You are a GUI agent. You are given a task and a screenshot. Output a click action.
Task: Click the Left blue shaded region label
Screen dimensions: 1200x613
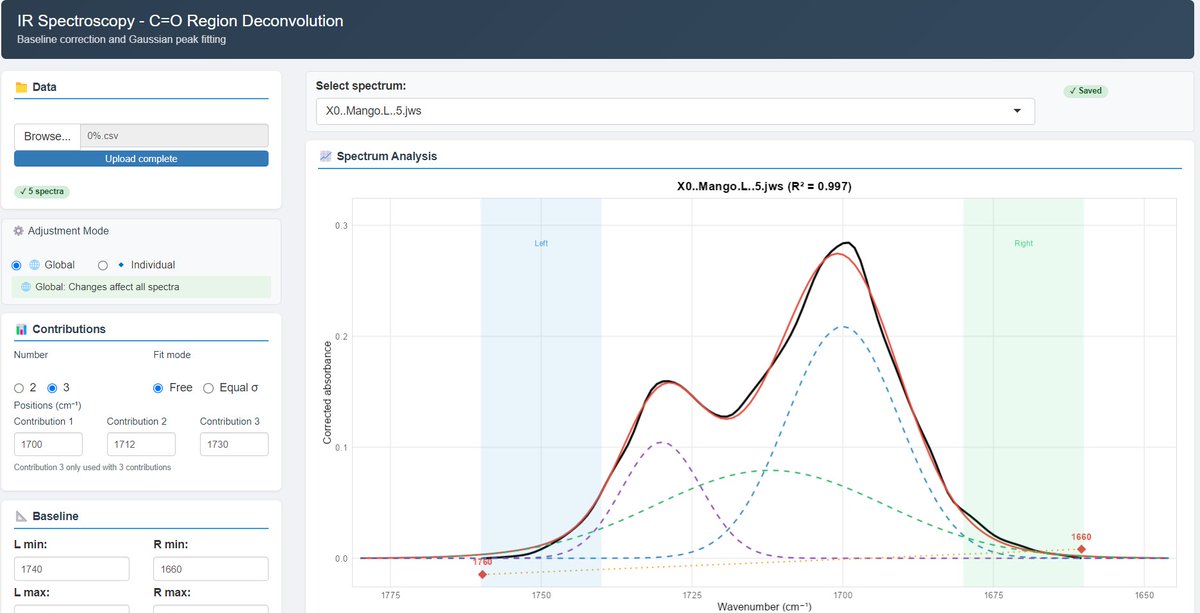[541, 243]
